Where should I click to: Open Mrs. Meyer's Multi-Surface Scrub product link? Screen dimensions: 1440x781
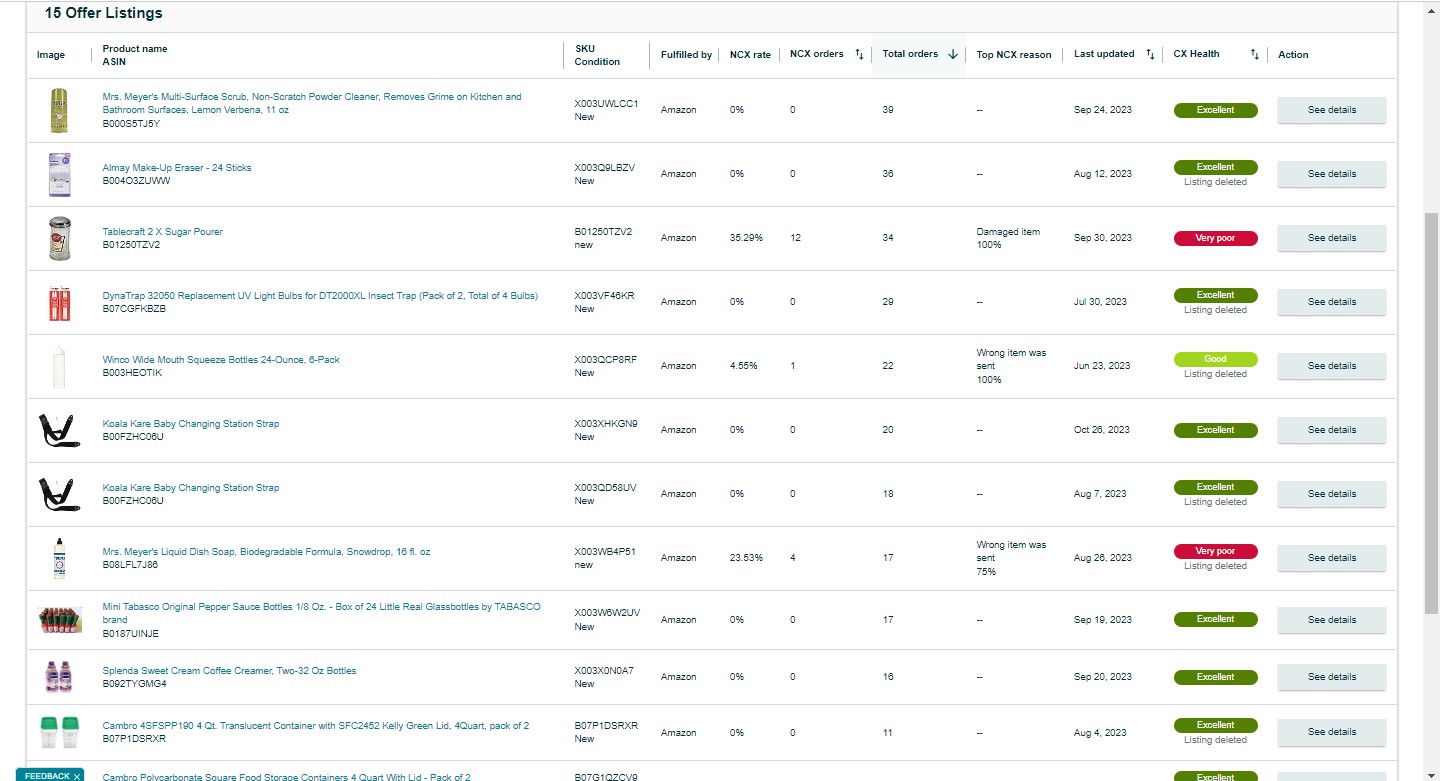tap(312, 103)
